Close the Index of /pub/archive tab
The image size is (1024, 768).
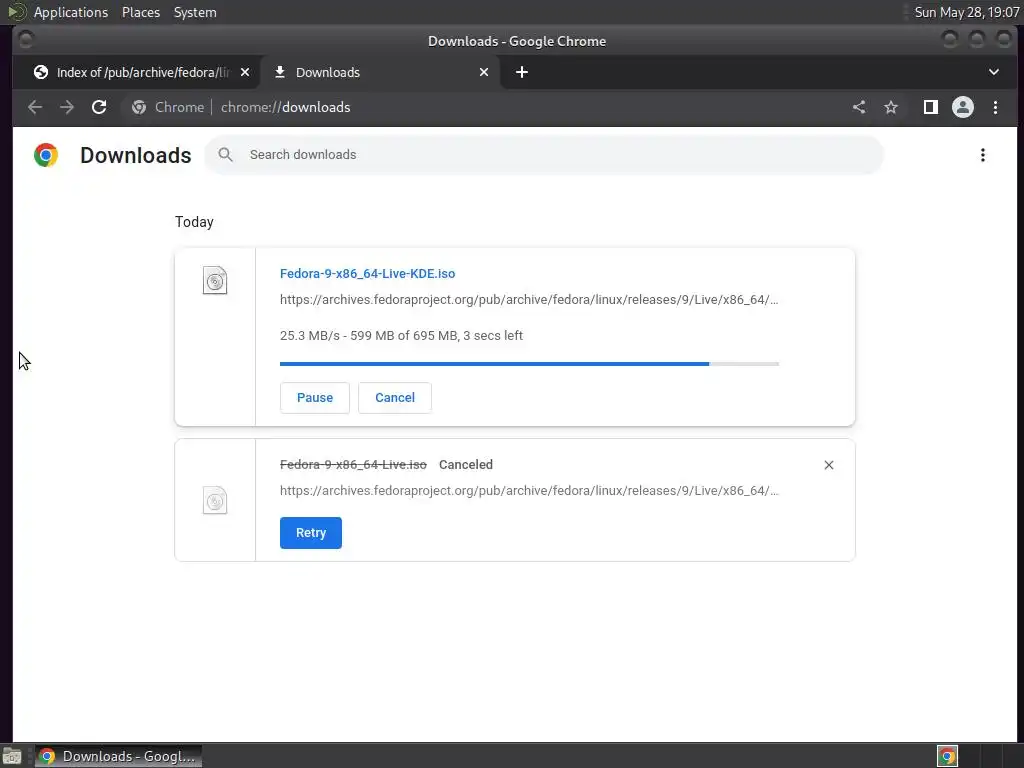[245, 72]
